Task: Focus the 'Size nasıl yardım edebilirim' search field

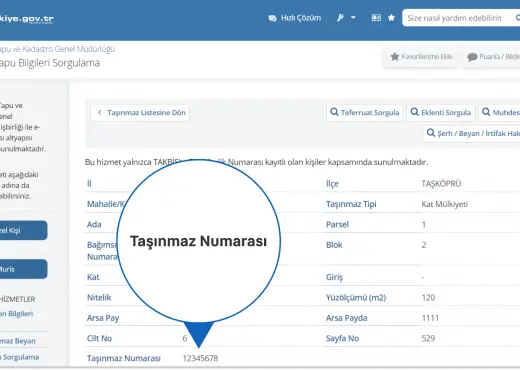Action: tap(461, 18)
